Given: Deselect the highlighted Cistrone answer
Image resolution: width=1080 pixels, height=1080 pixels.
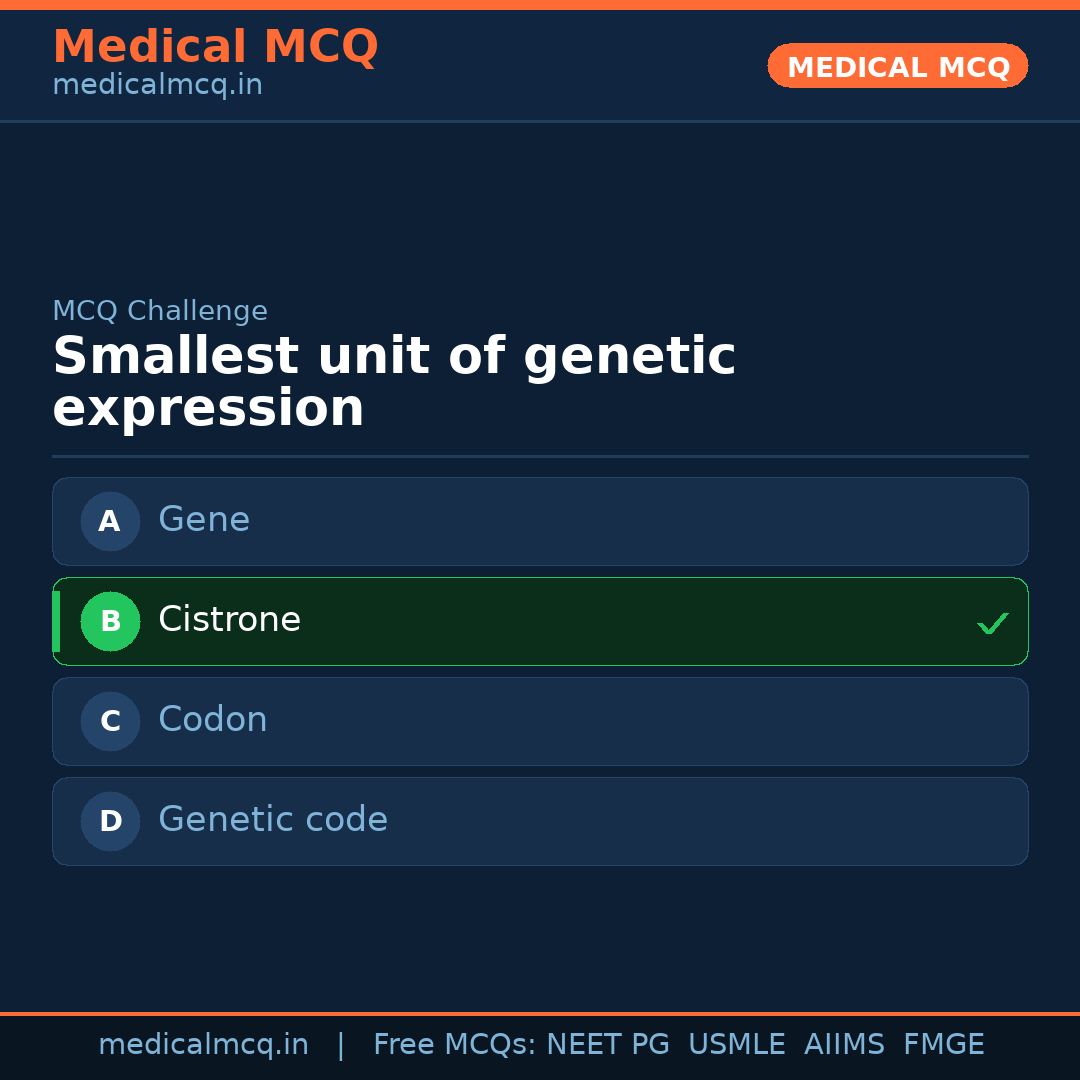Looking at the screenshot, I should (x=540, y=621).
